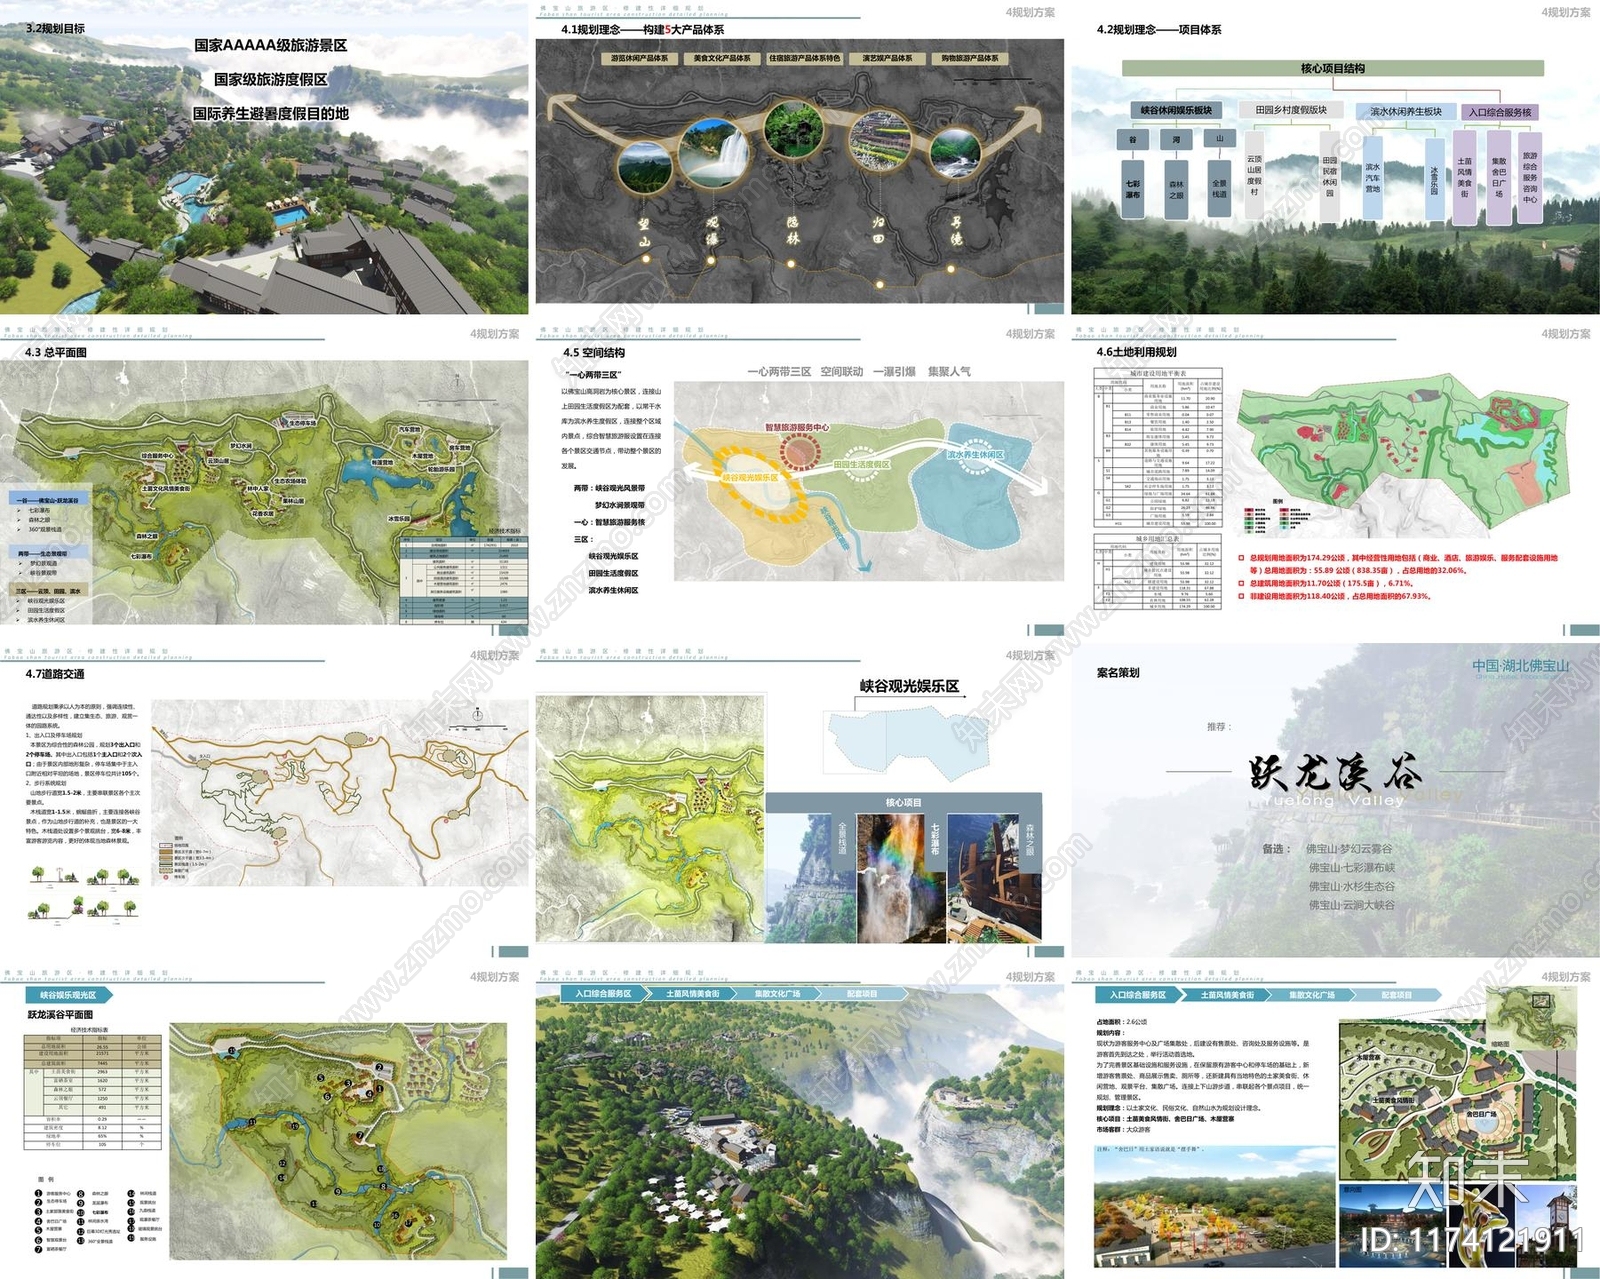Click the 峡谷观光娱乐区 slide heading

tap(910, 686)
